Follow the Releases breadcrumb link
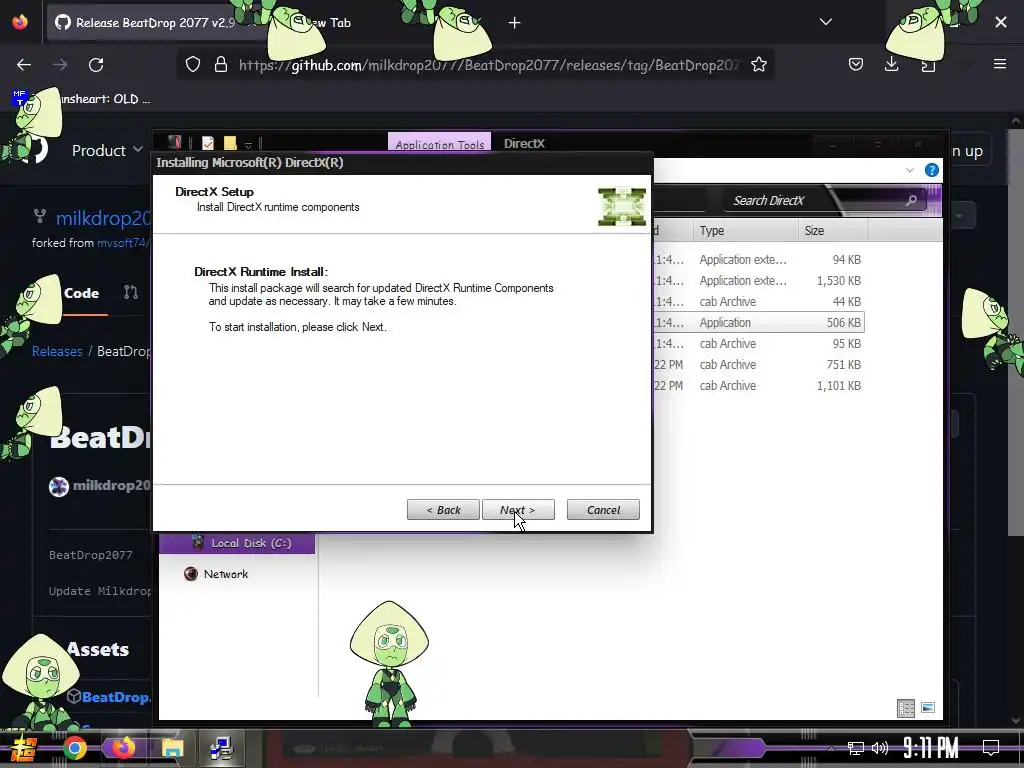 tap(57, 351)
